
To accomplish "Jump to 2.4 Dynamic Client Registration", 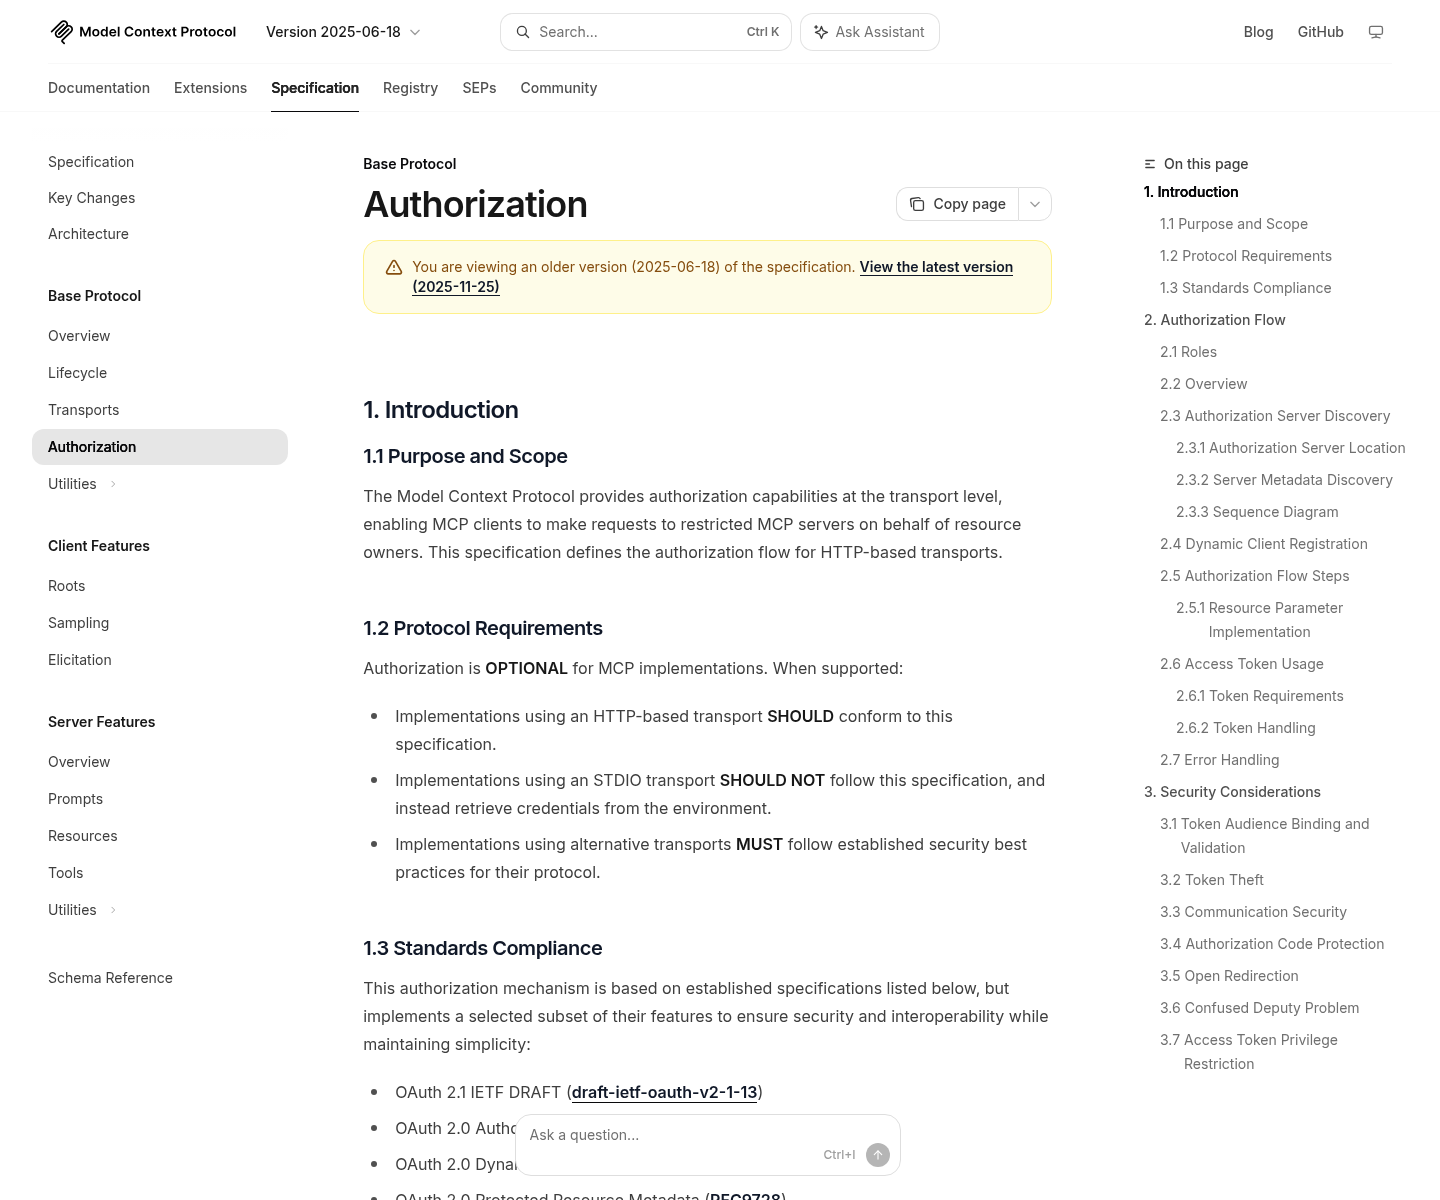I will [1263, 544].
